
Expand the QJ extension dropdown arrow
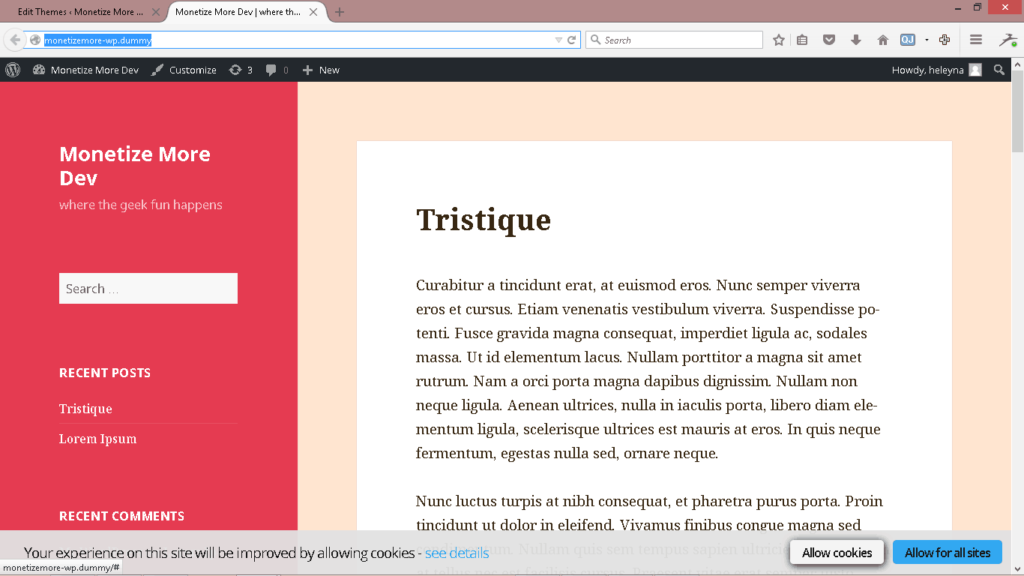tap(927, 40)
